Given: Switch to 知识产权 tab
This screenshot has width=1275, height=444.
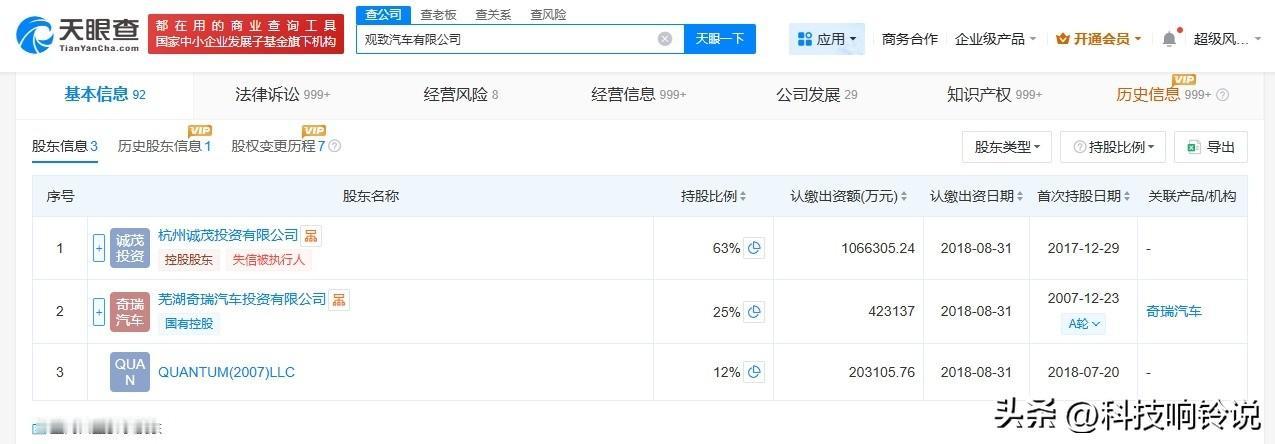Looking at the screenshot, I should 994,94.
